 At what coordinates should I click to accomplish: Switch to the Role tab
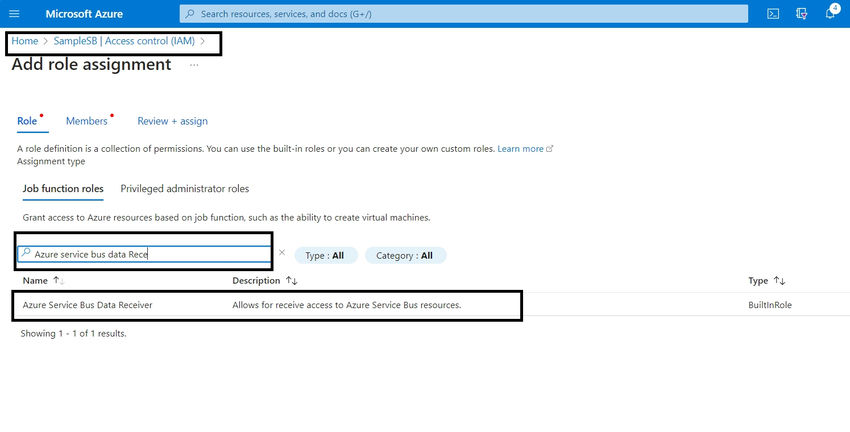coord(27,121)
